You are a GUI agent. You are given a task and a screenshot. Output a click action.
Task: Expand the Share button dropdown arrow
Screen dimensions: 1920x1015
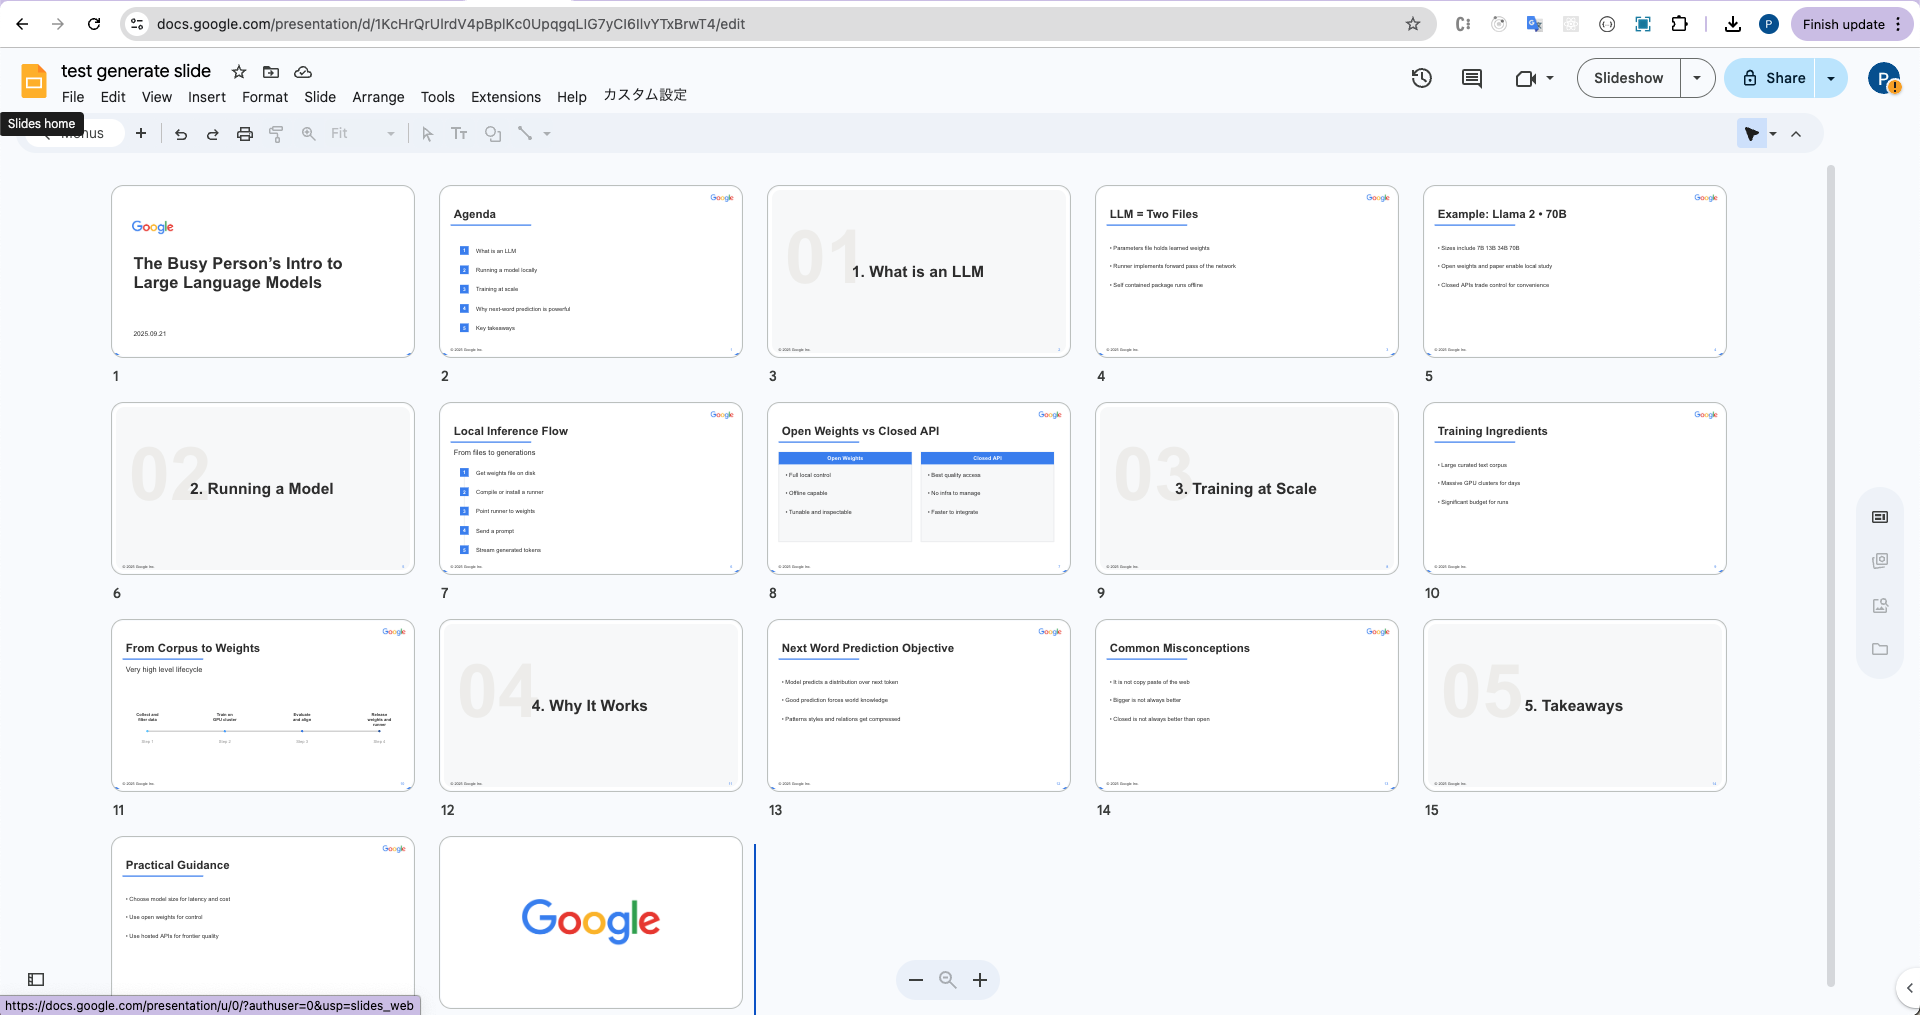pos(1831,78)
